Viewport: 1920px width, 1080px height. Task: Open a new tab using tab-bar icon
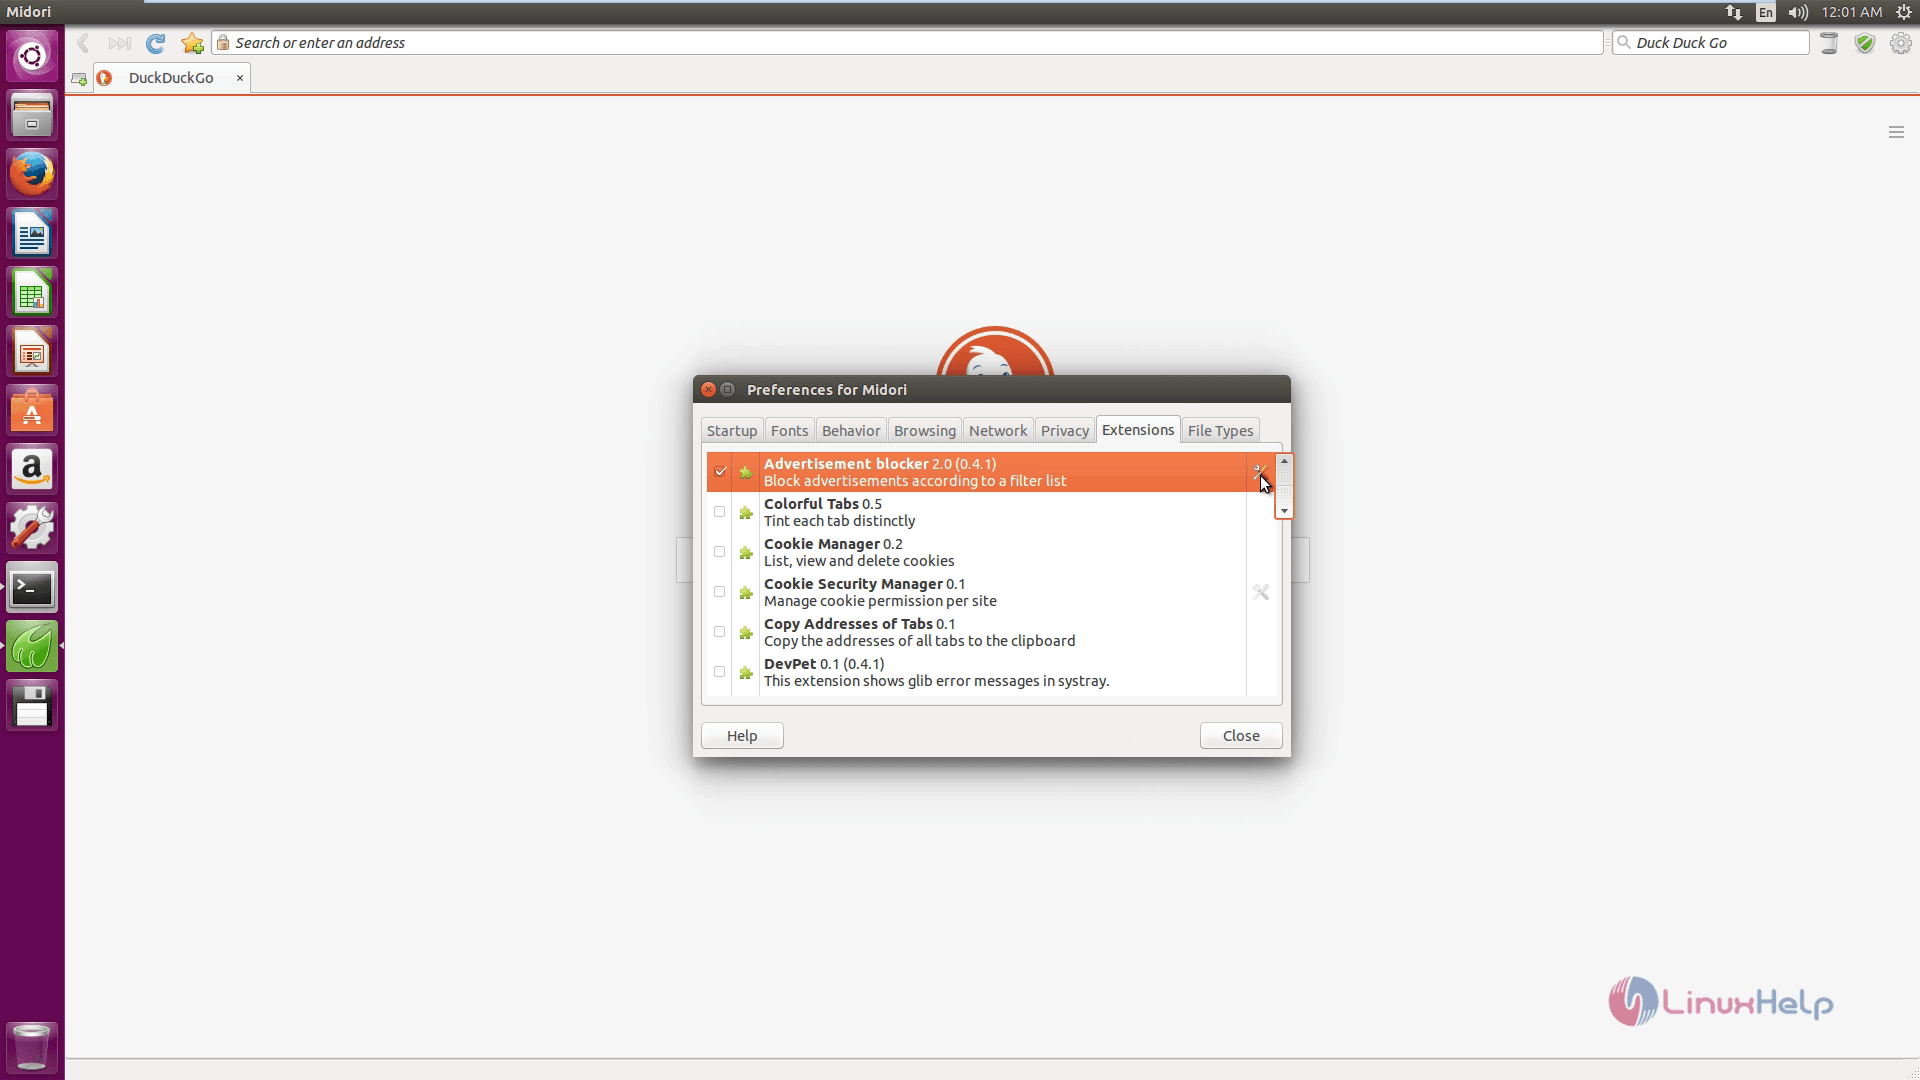click(x=79, y=79)
